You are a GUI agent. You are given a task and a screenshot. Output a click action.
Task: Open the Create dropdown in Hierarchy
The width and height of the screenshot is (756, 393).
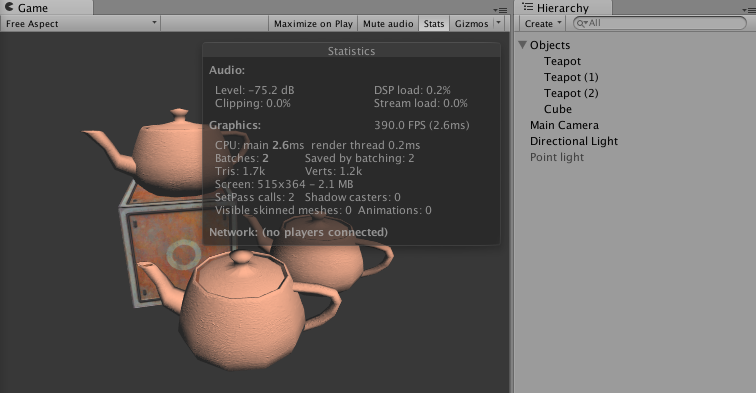pos(543,24)
